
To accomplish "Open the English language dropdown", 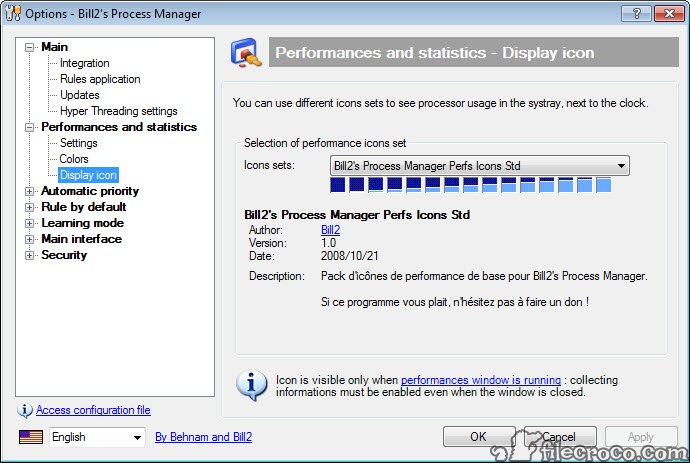I will (97, 437).
